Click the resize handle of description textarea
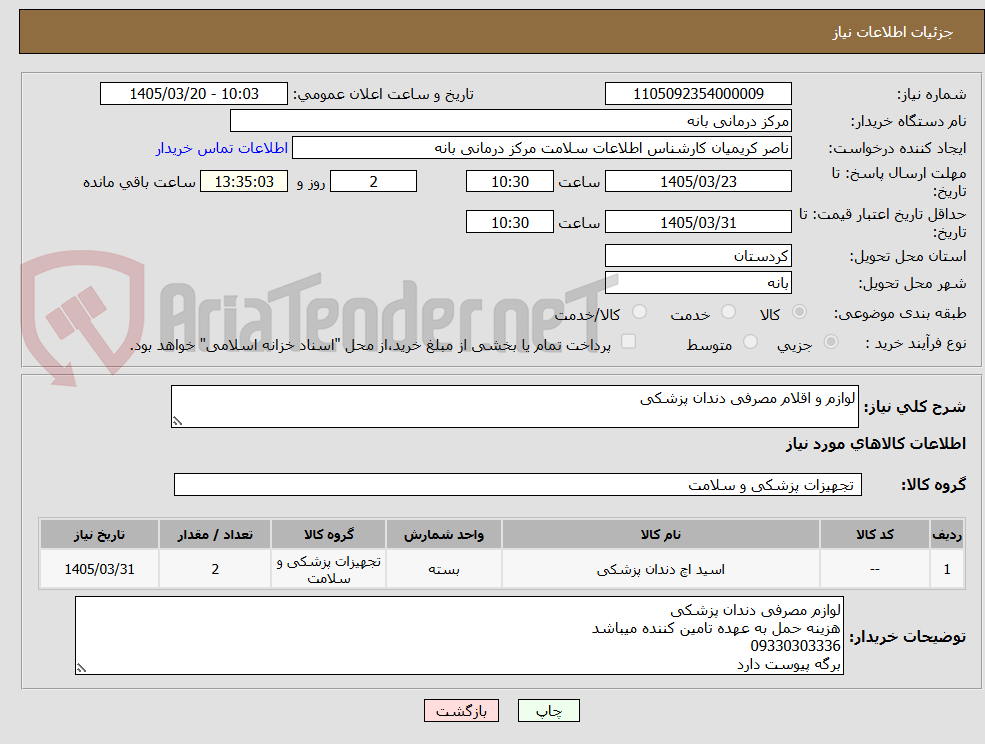This screenshot has width=985, height=744. [x=177, y=422]
